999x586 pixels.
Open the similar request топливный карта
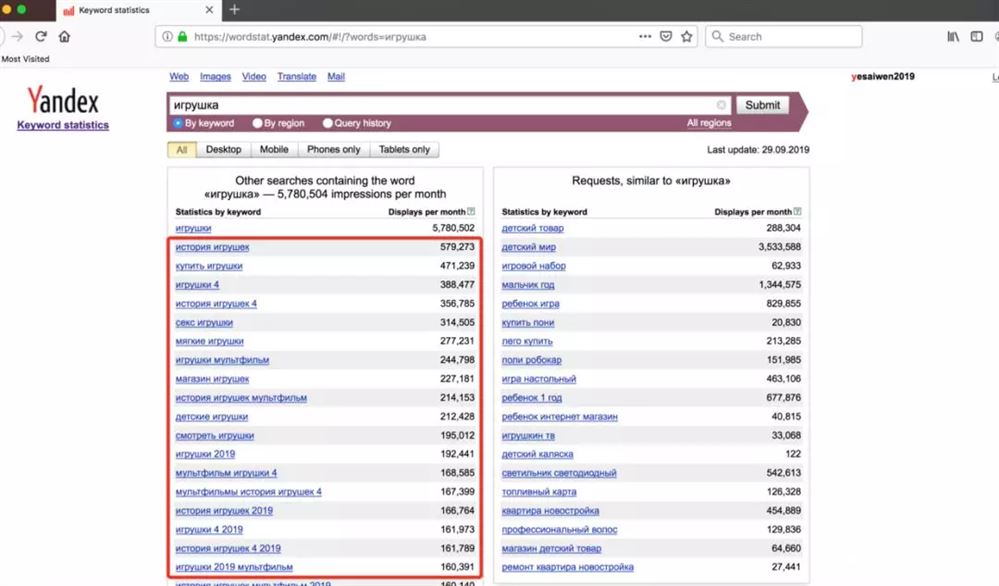tap(539, 492)
